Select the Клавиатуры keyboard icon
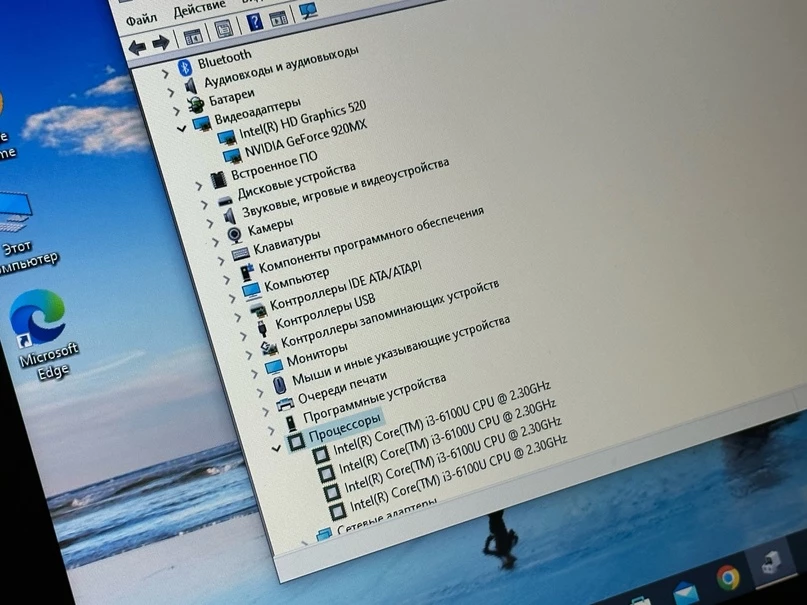The width and height of the screenshot is (807, 605). 240,254
